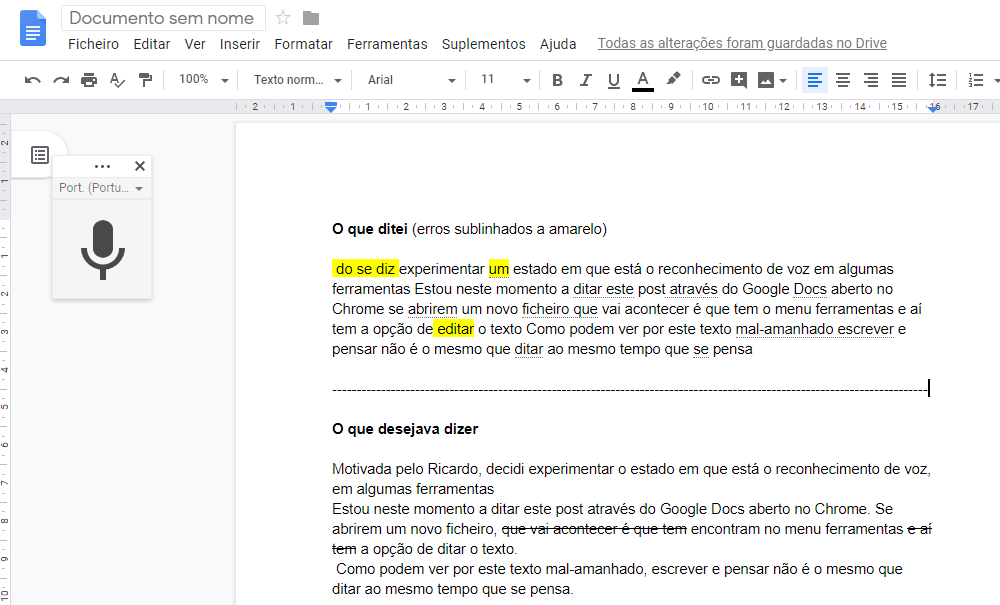
Task: Open the zoom 100% dropdown
Action: click(203, 80)
